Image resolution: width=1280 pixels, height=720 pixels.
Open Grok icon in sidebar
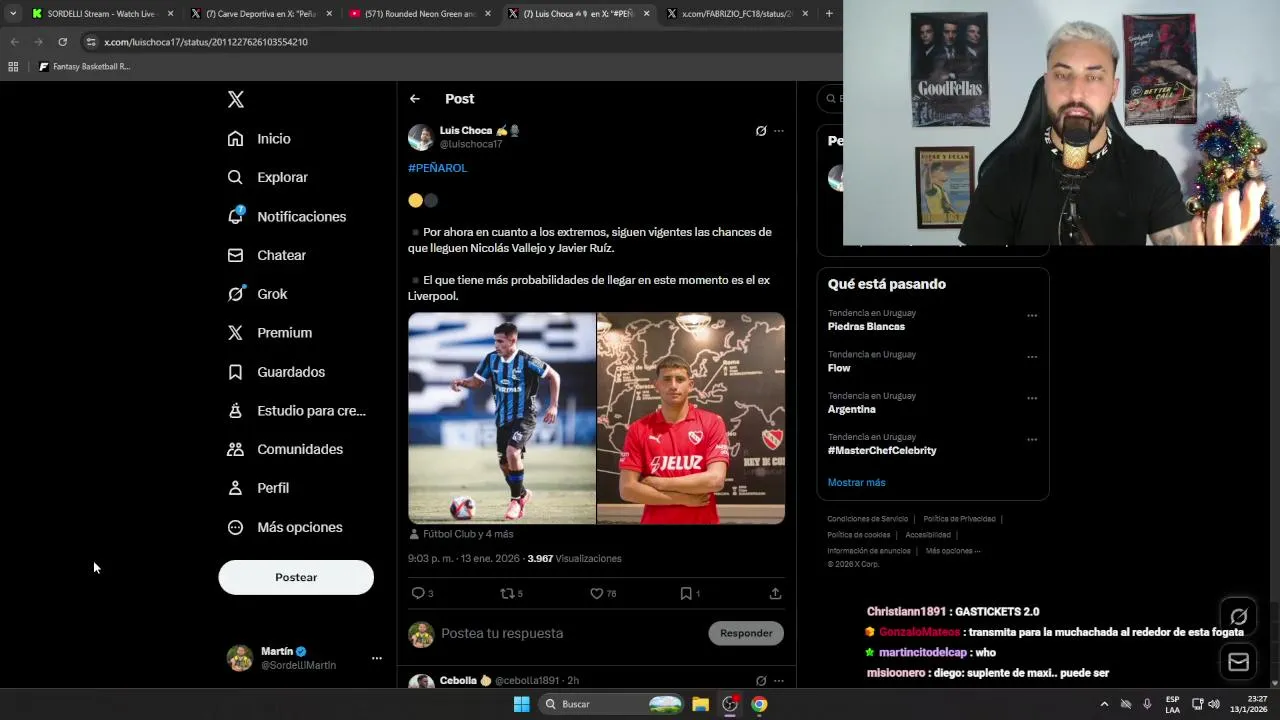pyautogui.click(x=235, y=294)
